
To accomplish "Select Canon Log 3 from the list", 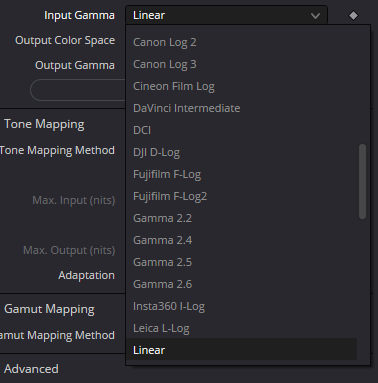I will click(241, 64).
